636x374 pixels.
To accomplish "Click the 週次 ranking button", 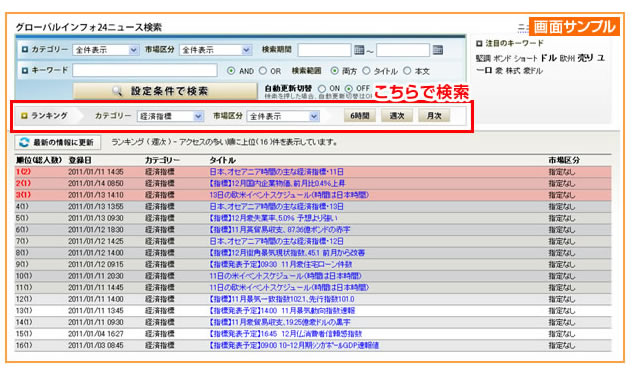I will (x=397, y=116).
